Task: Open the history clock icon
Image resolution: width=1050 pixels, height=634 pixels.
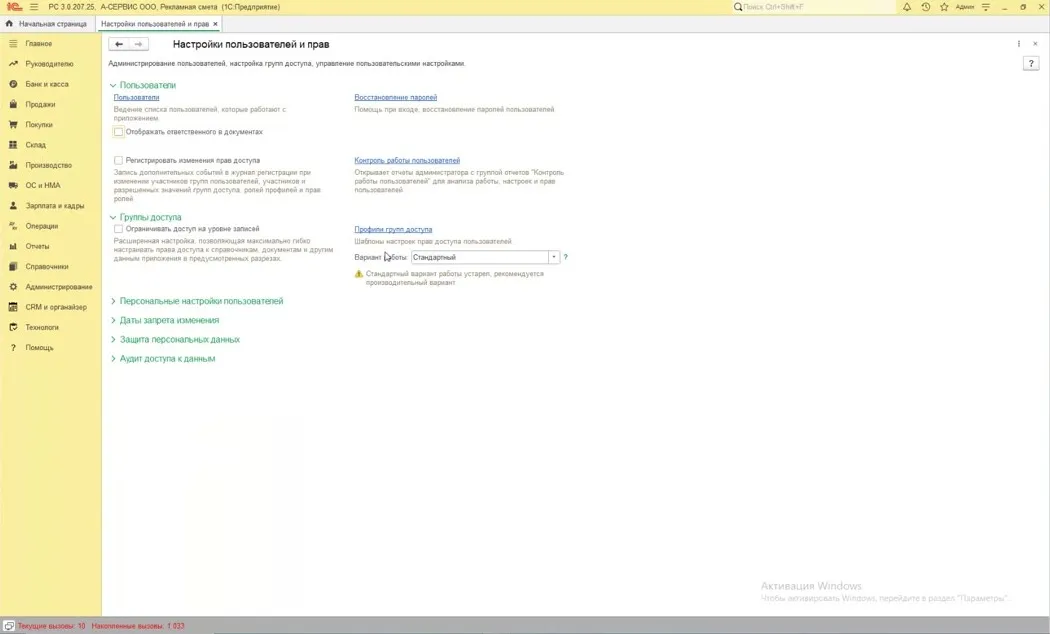Action: pyautogui.click(x=925, y=7)
